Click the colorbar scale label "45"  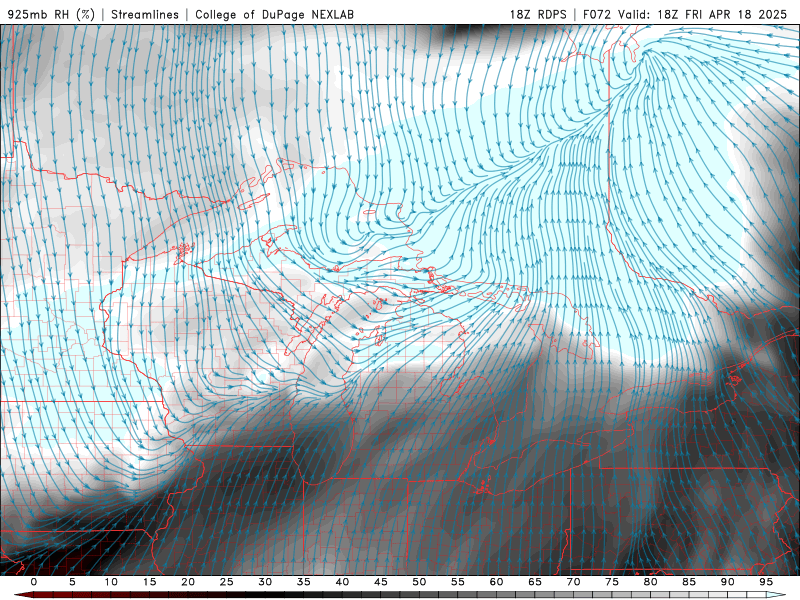[x=381, y=582]
